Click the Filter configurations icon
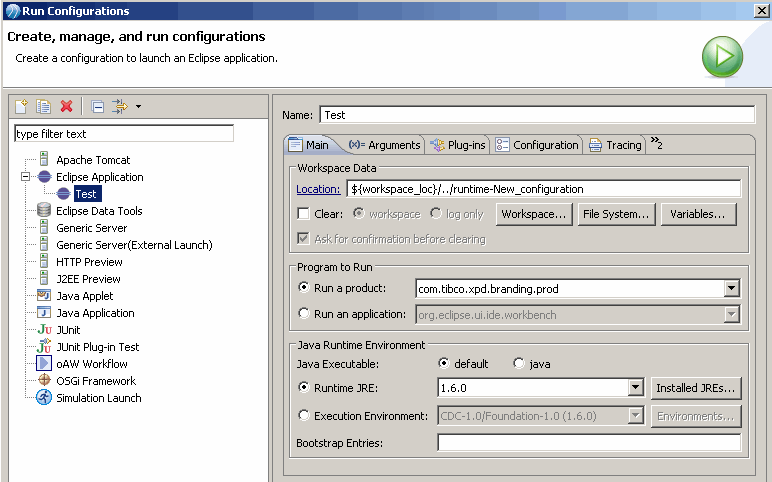 [120, 106]
